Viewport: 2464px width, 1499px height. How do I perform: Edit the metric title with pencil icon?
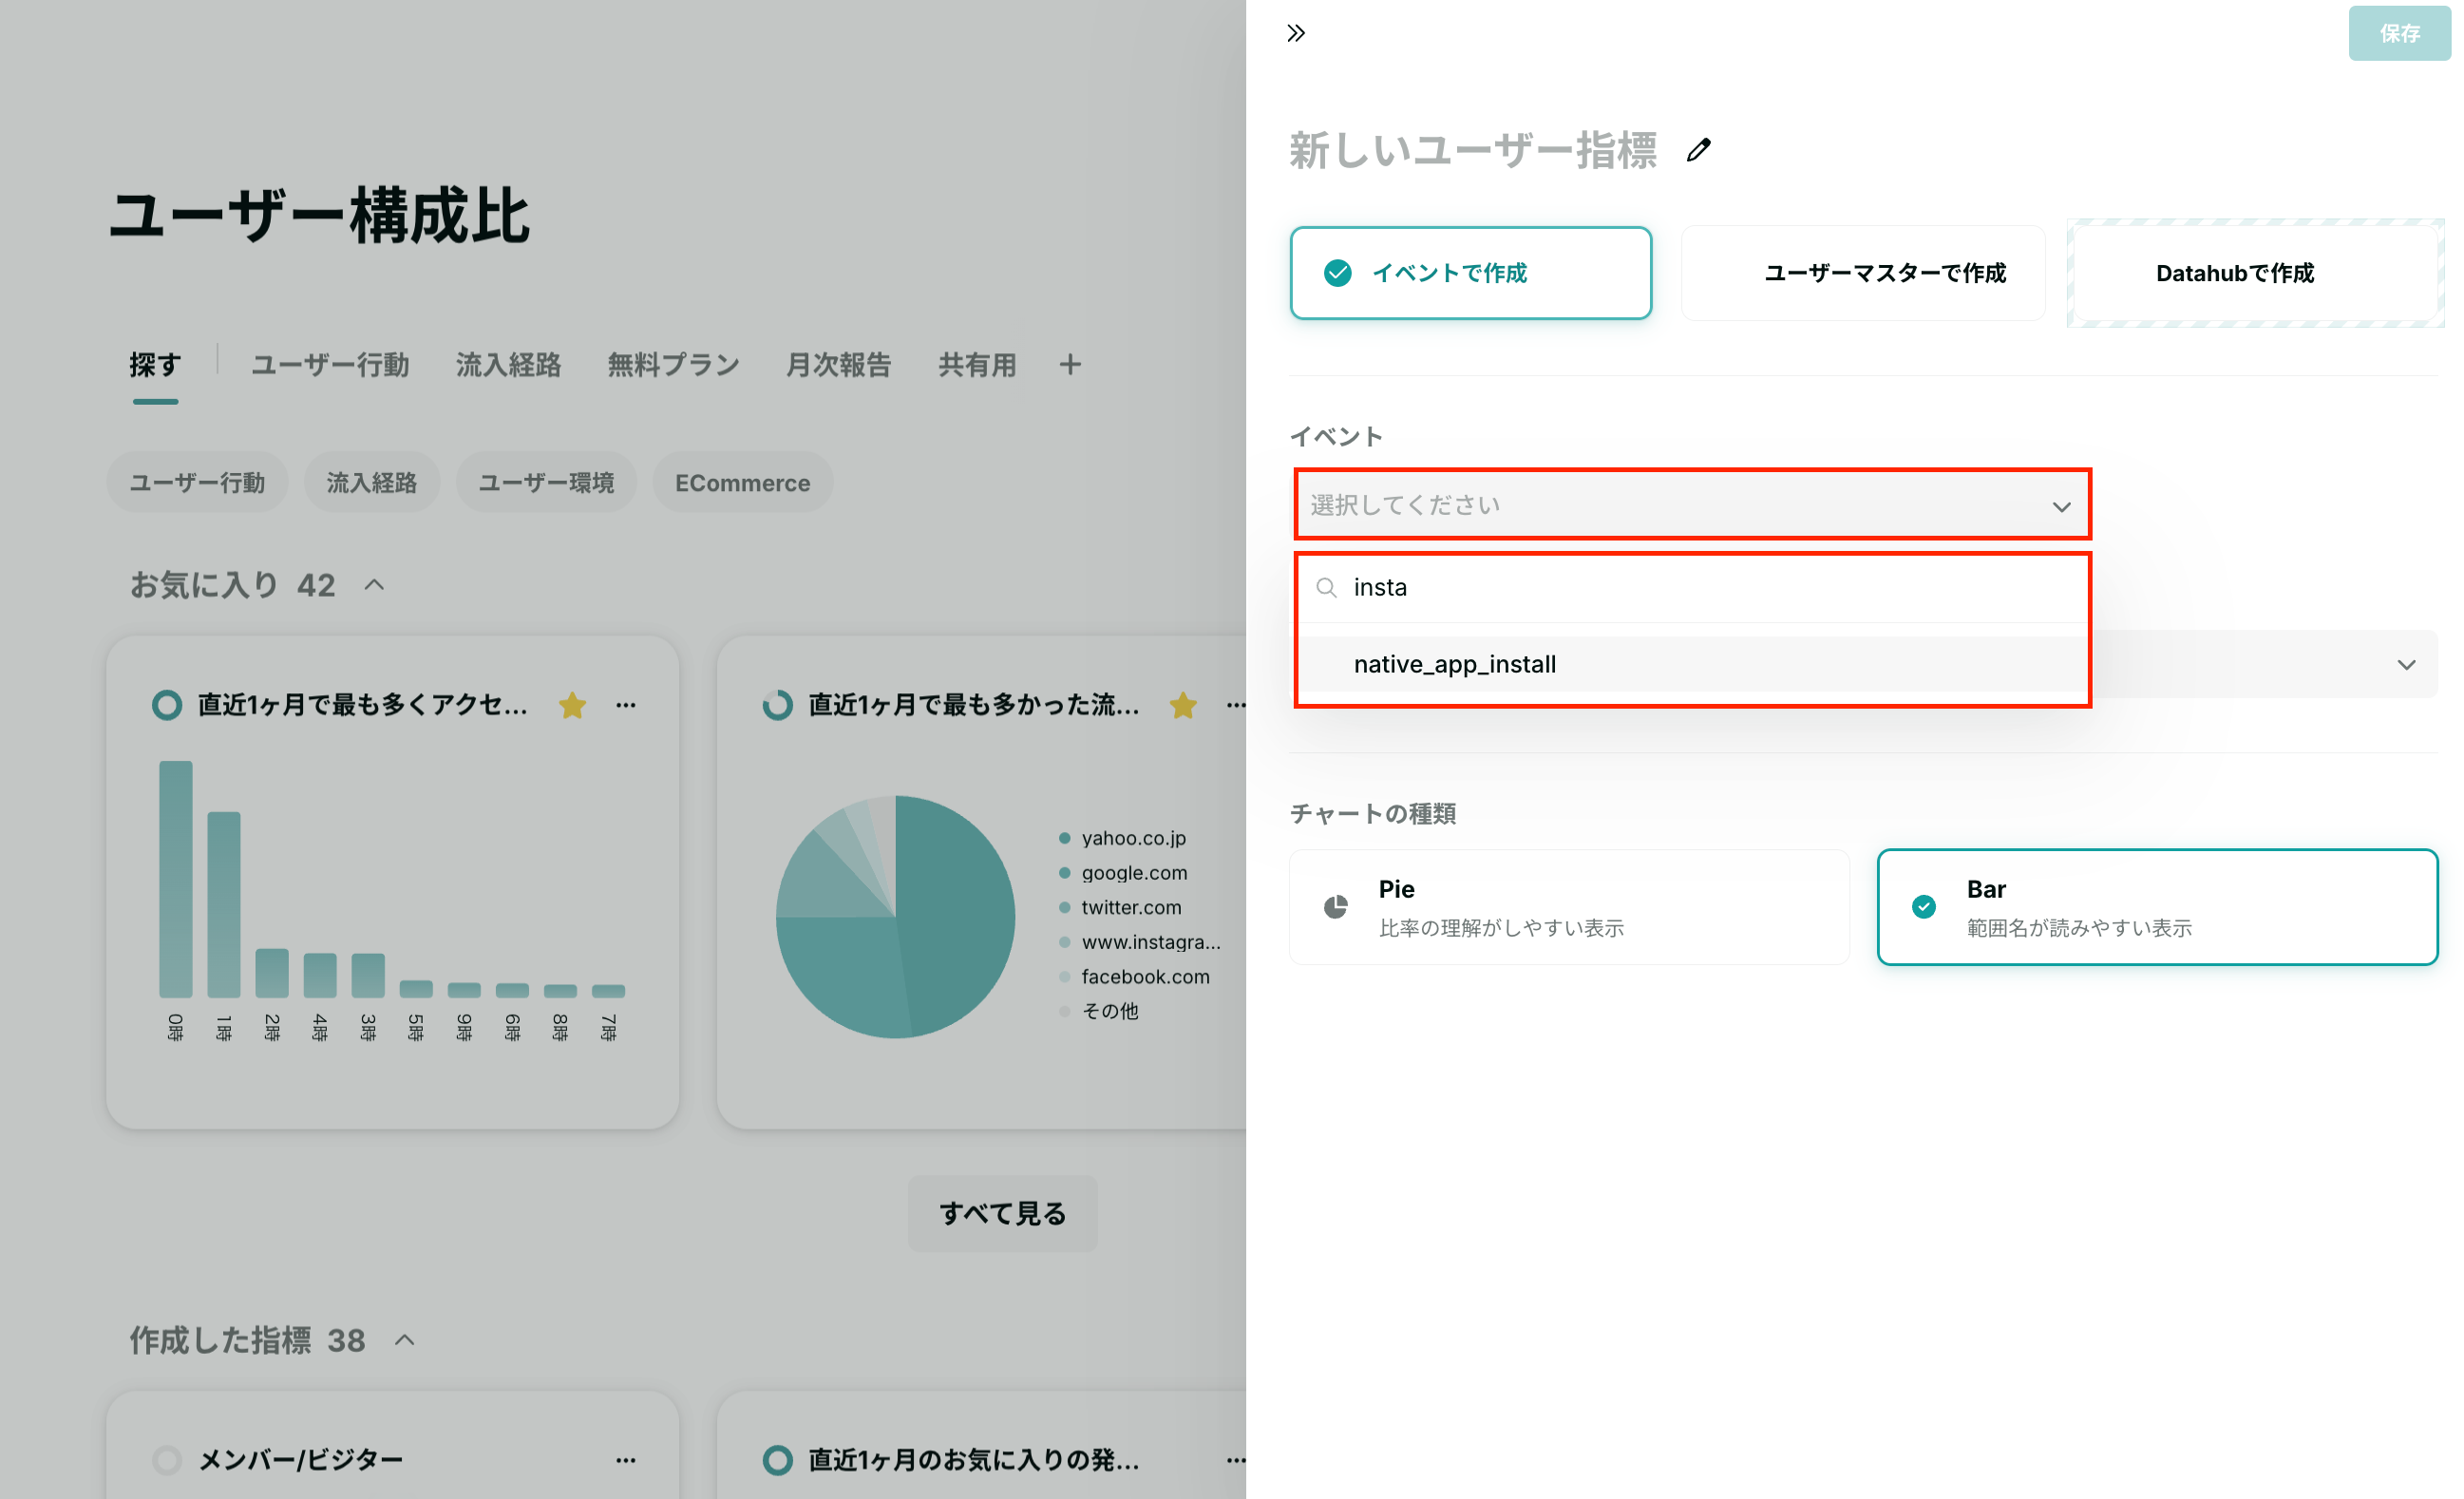1698,150
